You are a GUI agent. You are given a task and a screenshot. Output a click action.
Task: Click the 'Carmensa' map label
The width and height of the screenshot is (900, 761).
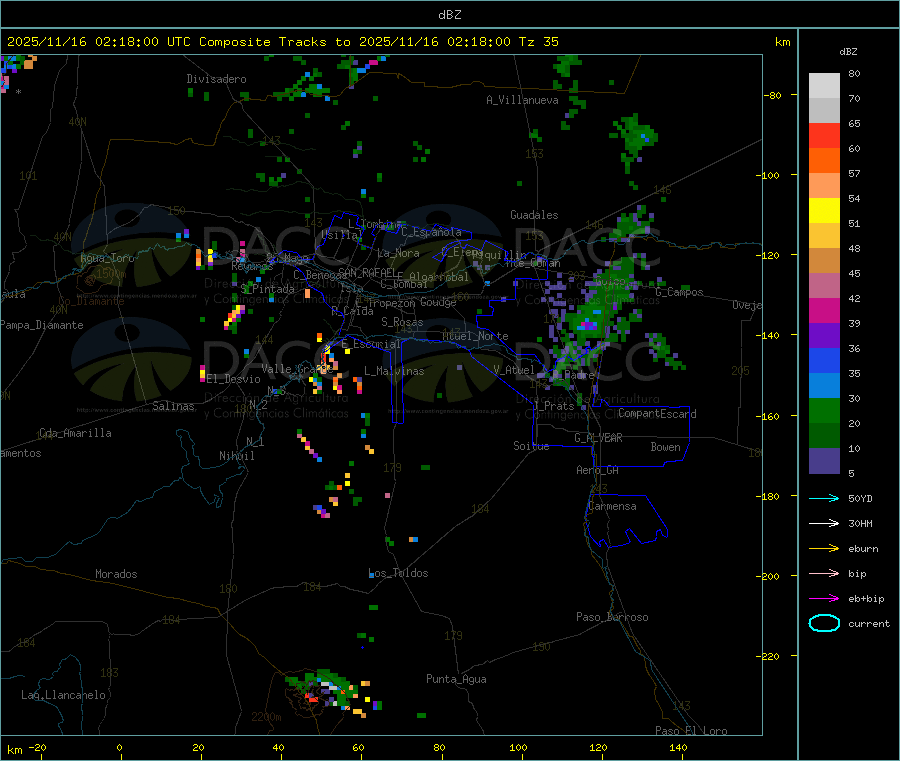[x=612, y=507]
